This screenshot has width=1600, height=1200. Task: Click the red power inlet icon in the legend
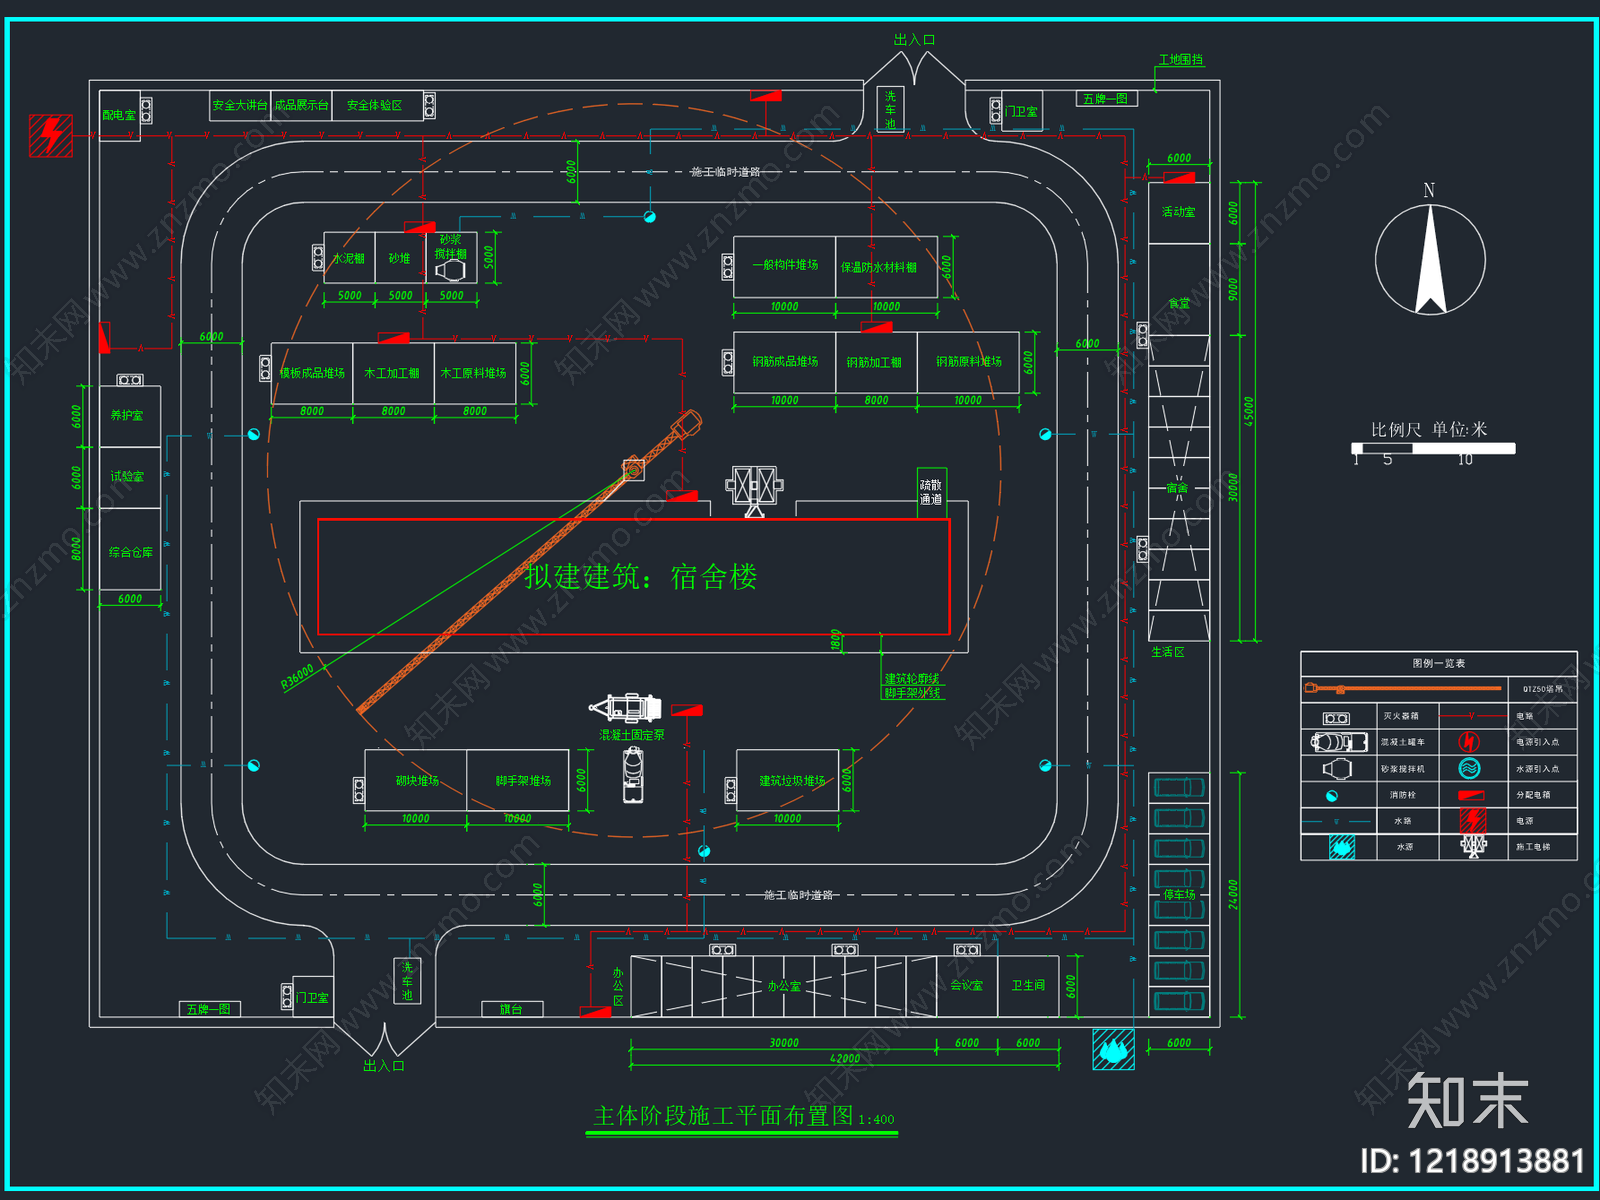pos(1469,742)
